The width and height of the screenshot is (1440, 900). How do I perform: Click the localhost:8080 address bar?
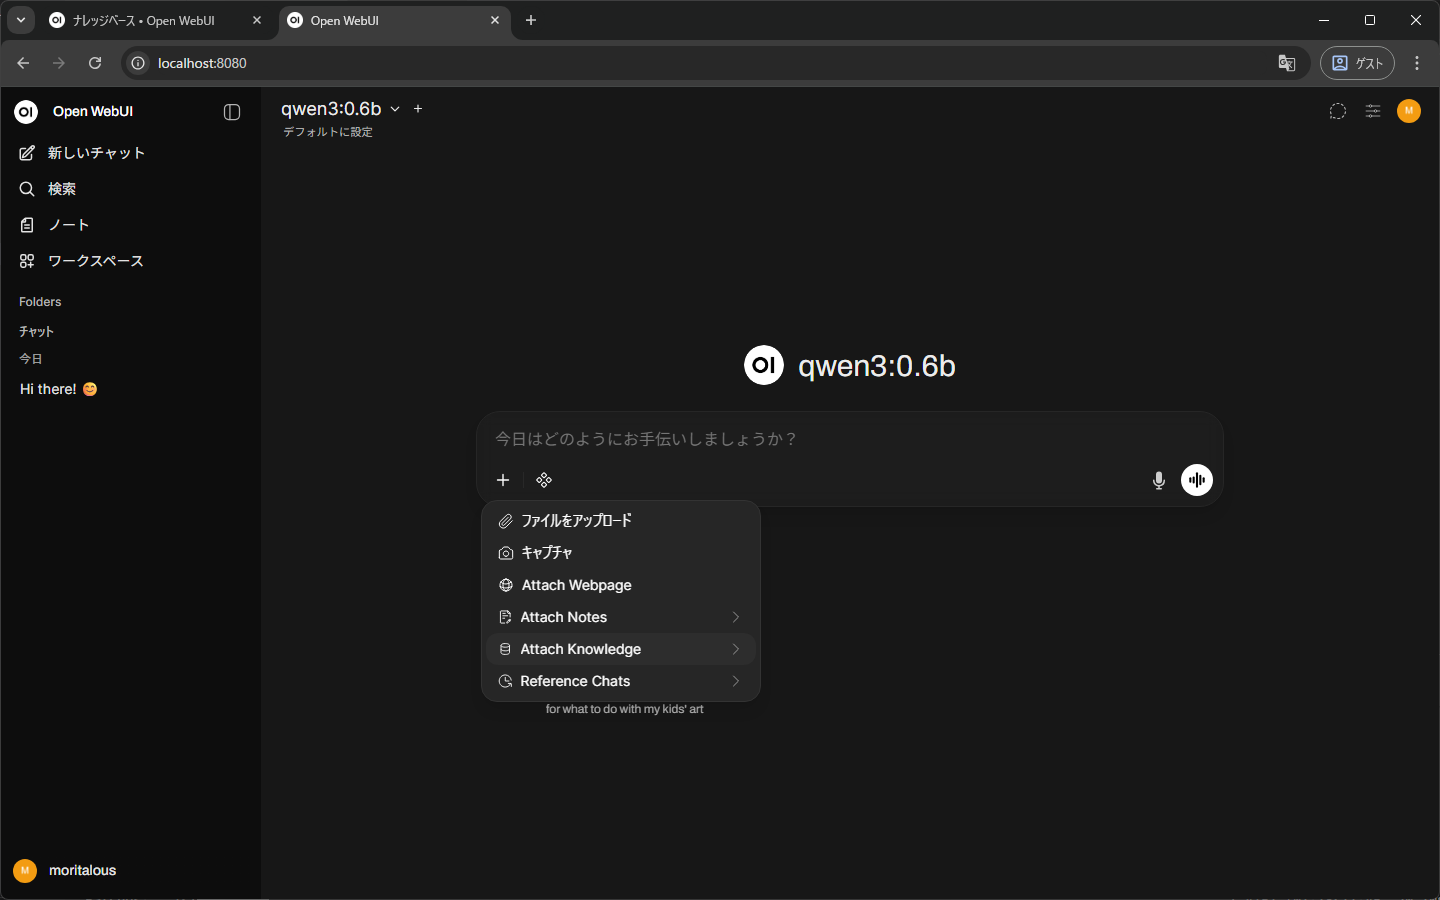pyautogui.click(x=715, y=63)
